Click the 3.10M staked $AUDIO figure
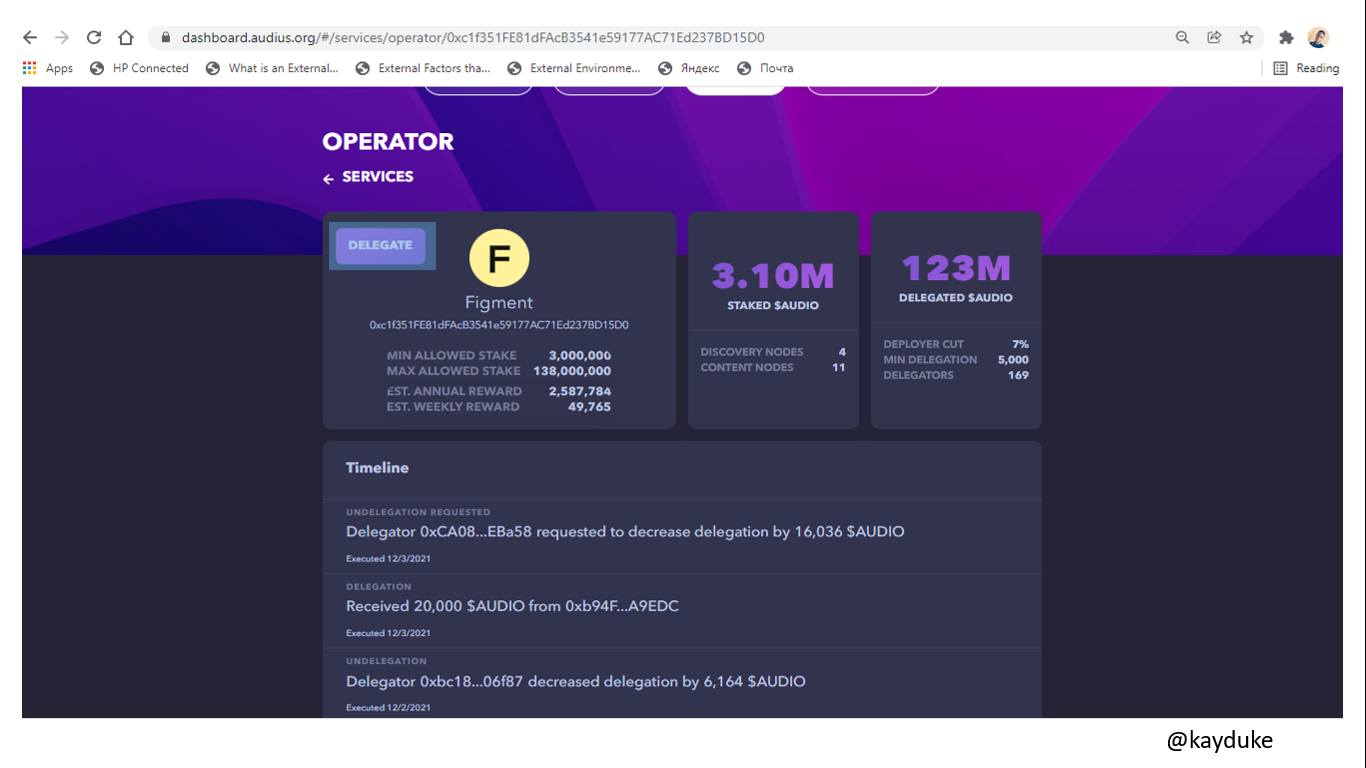Image resolution: width=1366 pixels, height=768 pixels. pos(773,275)
